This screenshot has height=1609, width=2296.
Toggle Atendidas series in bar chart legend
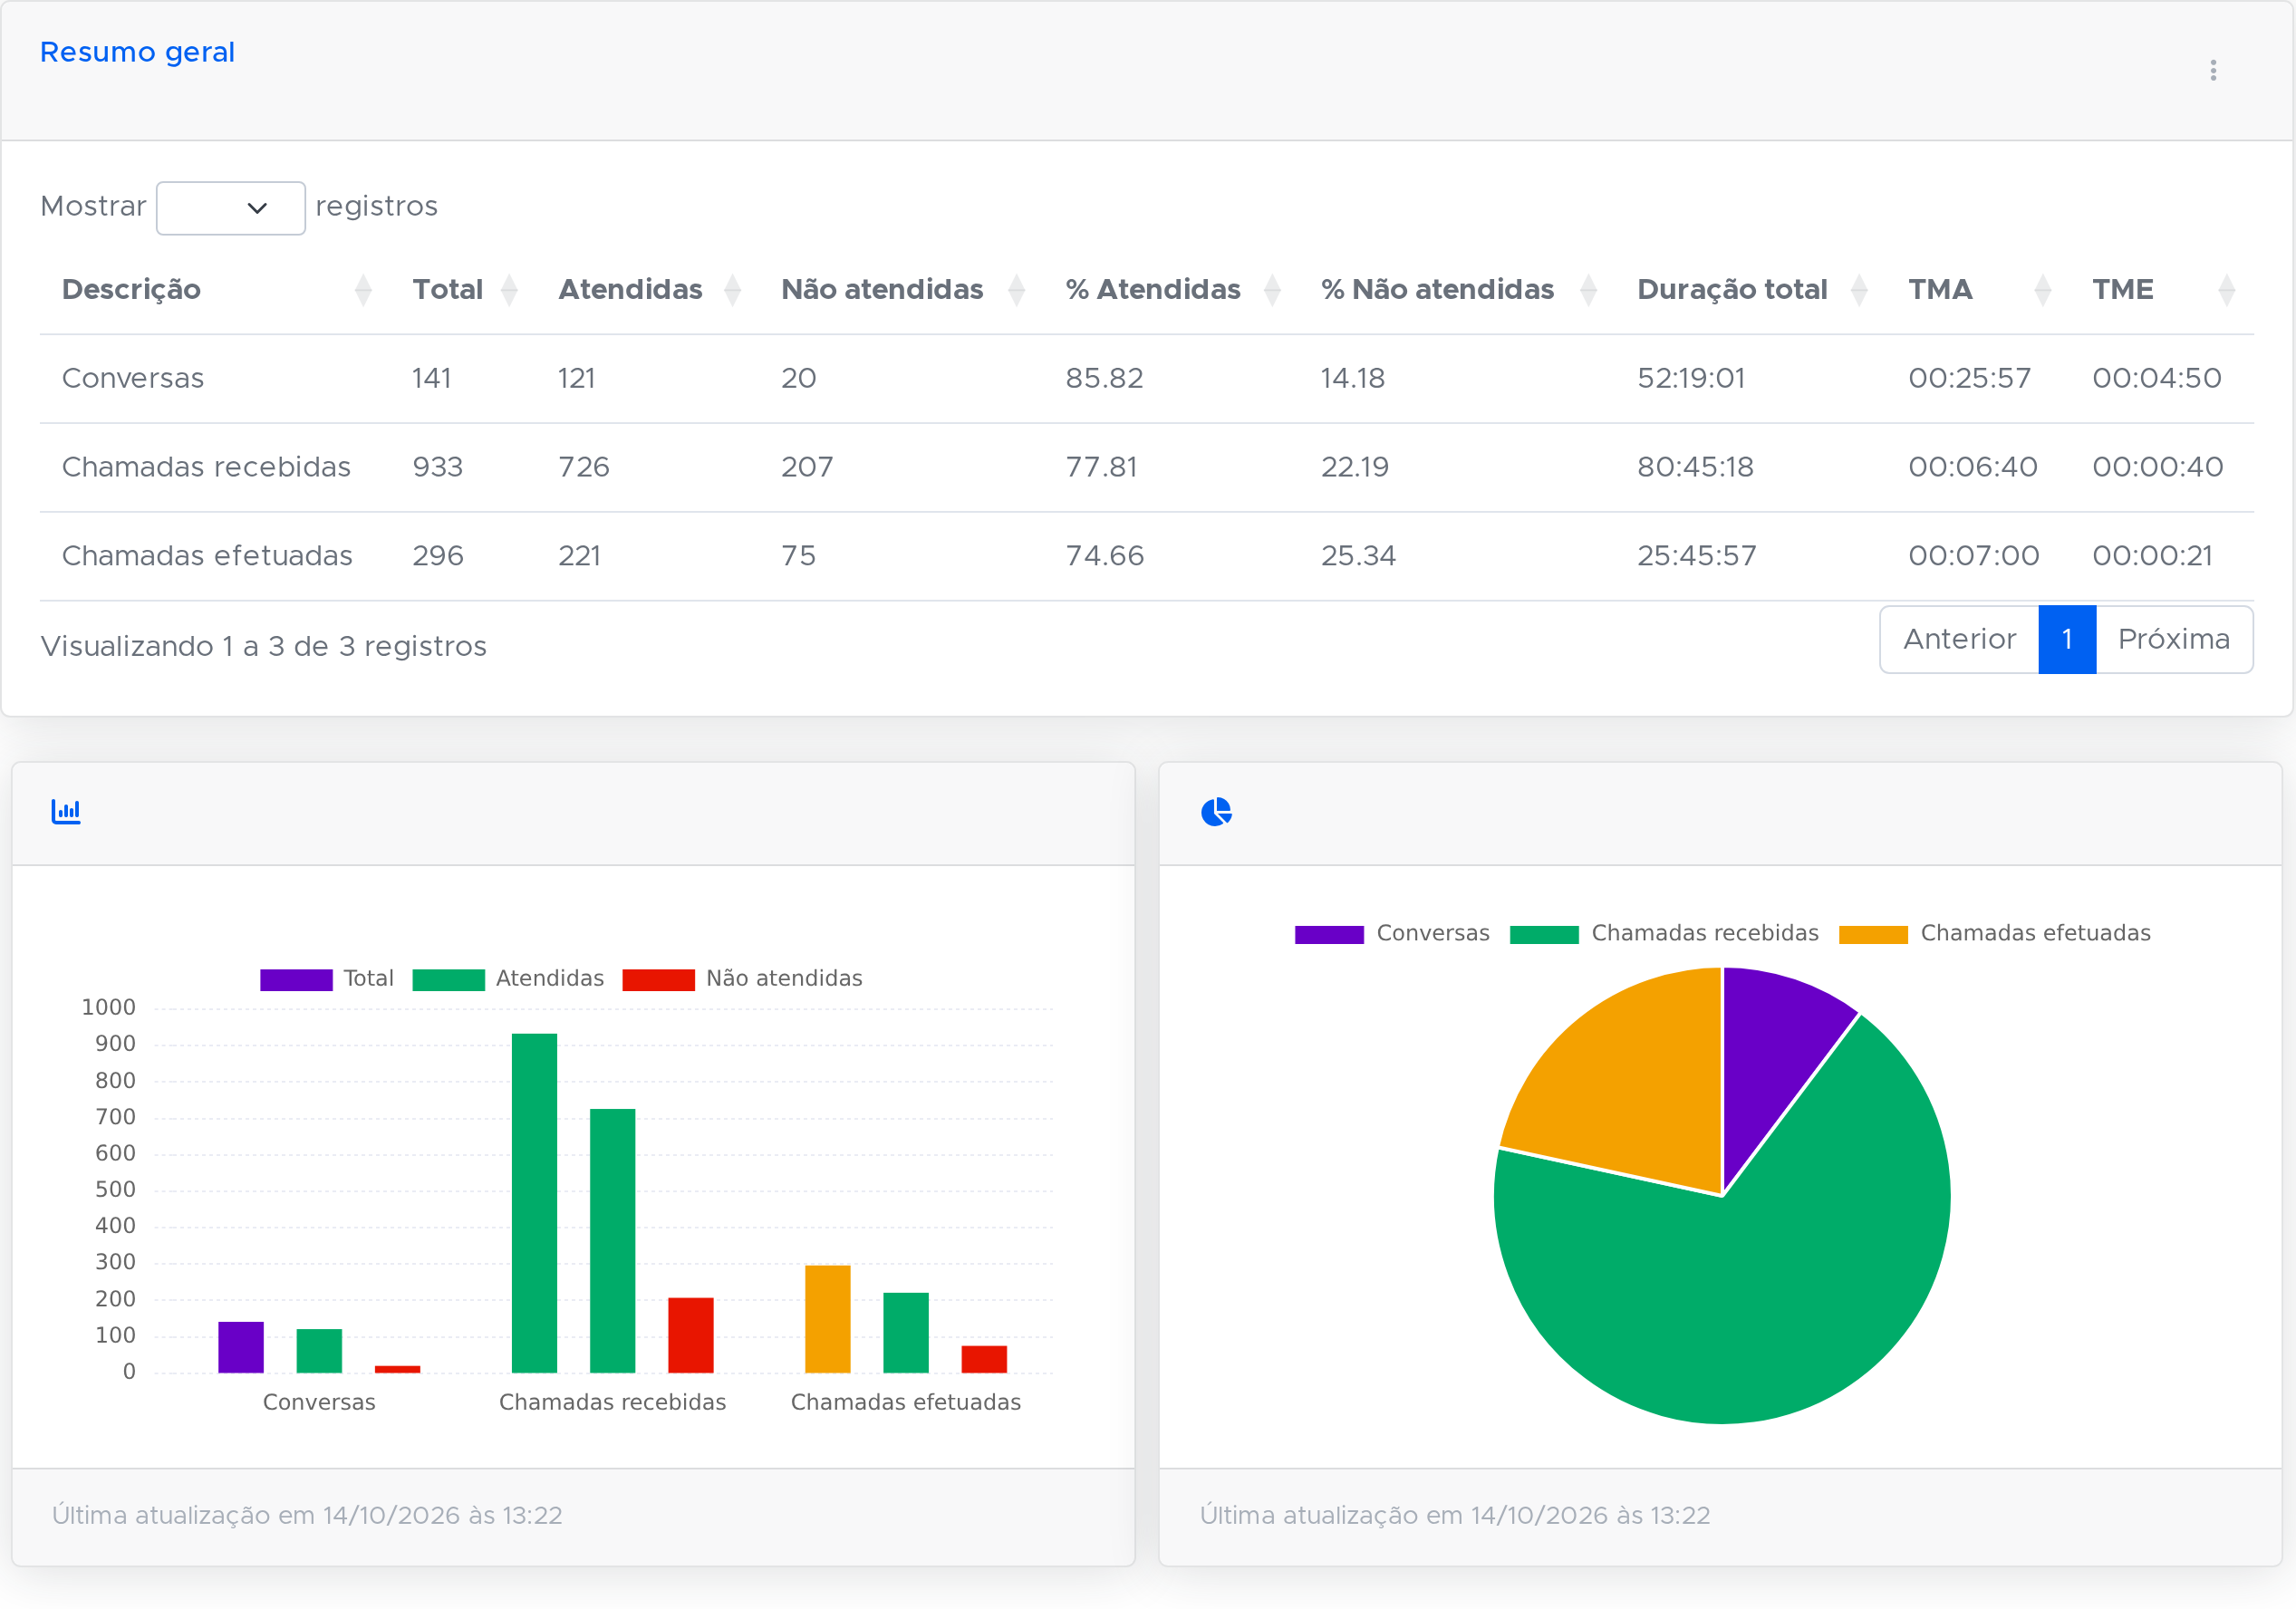tap(508, 979)
